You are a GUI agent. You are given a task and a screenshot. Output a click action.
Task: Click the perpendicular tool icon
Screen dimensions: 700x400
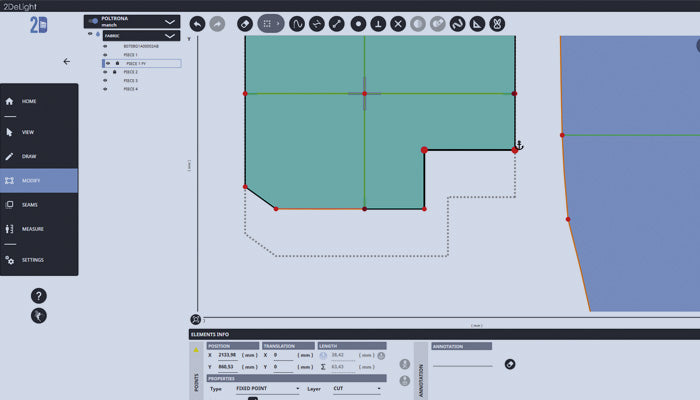click(x=378, y=23)
